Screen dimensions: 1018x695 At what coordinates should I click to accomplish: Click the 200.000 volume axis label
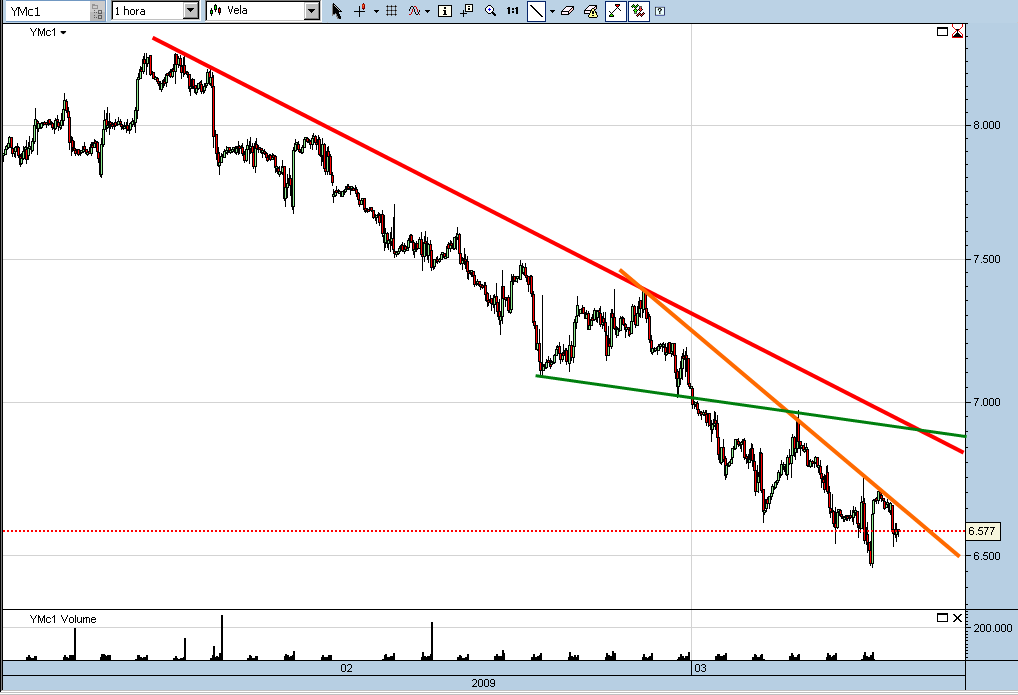pyautogui.click(x=993, y=628)
